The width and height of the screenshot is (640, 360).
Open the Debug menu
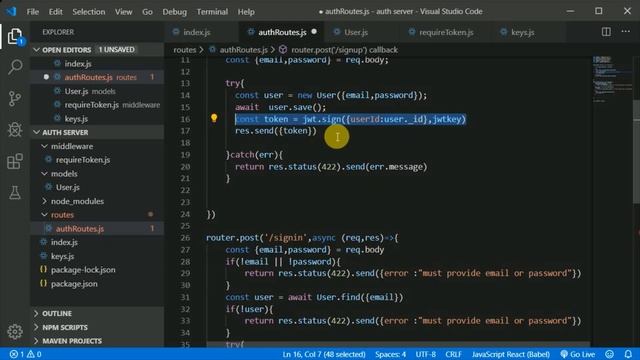(174, 11)
